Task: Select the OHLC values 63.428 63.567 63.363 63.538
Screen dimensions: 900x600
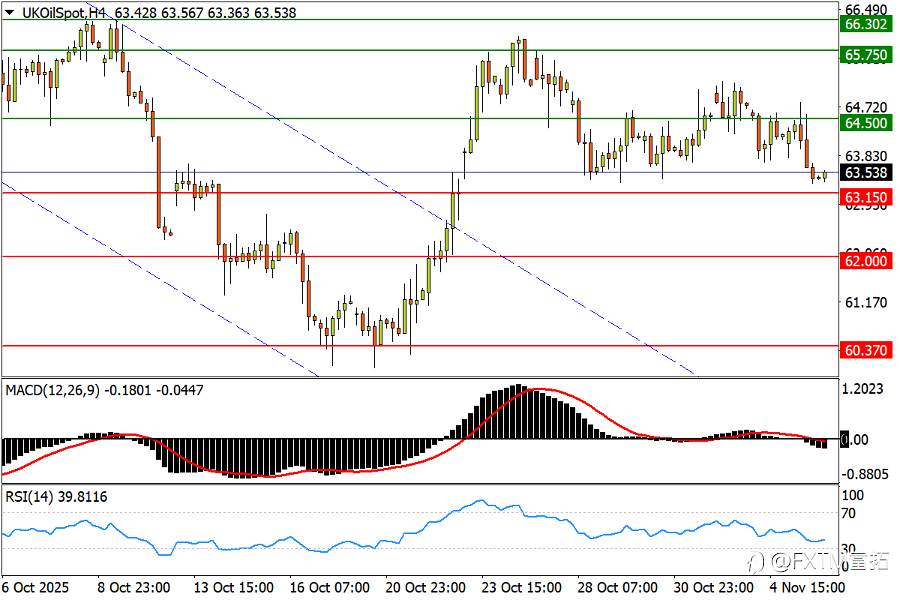Action: (205, 12)
